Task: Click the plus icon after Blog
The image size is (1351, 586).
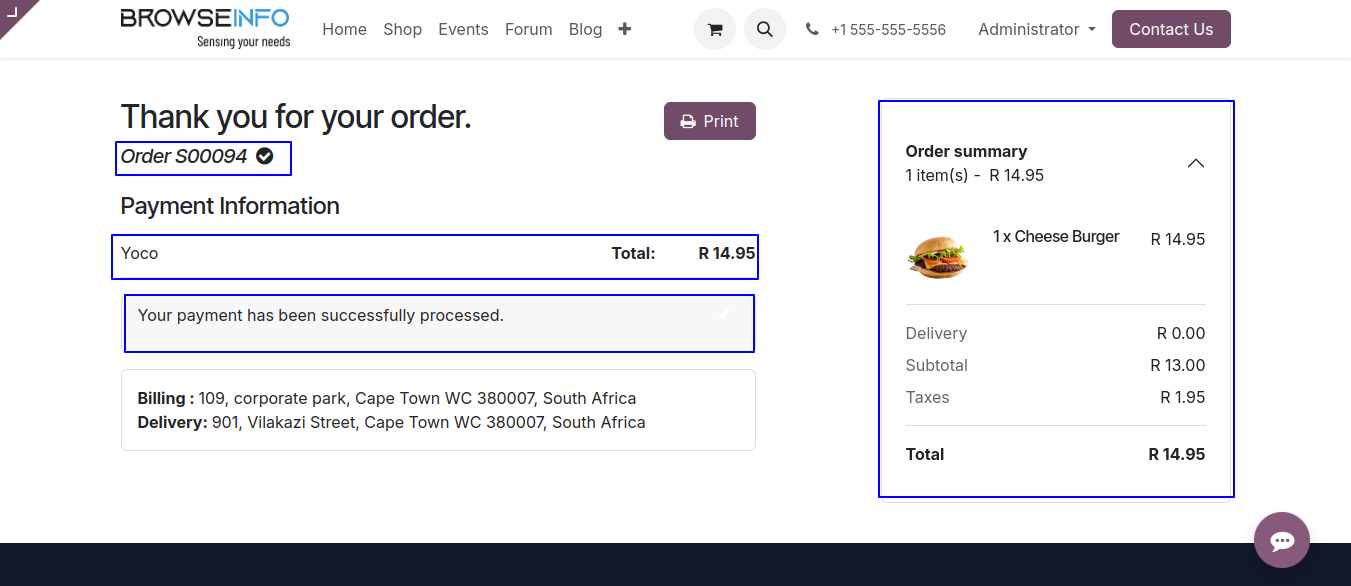Action: pos(625,29)
